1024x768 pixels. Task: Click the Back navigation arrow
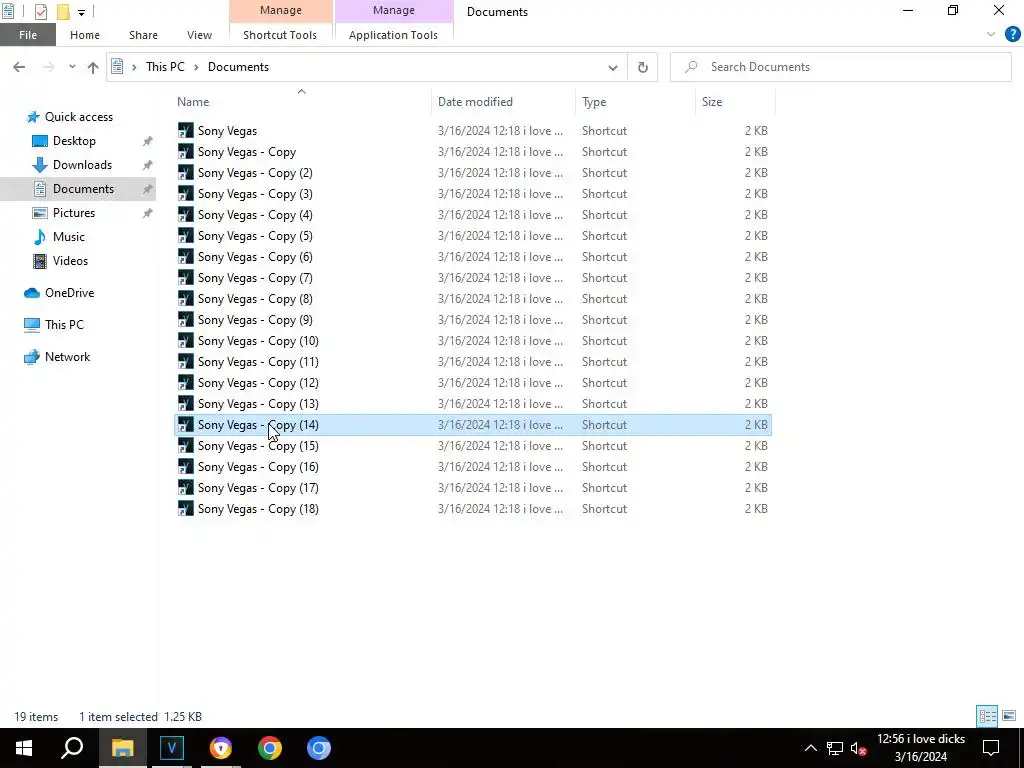tap(19, 67)
